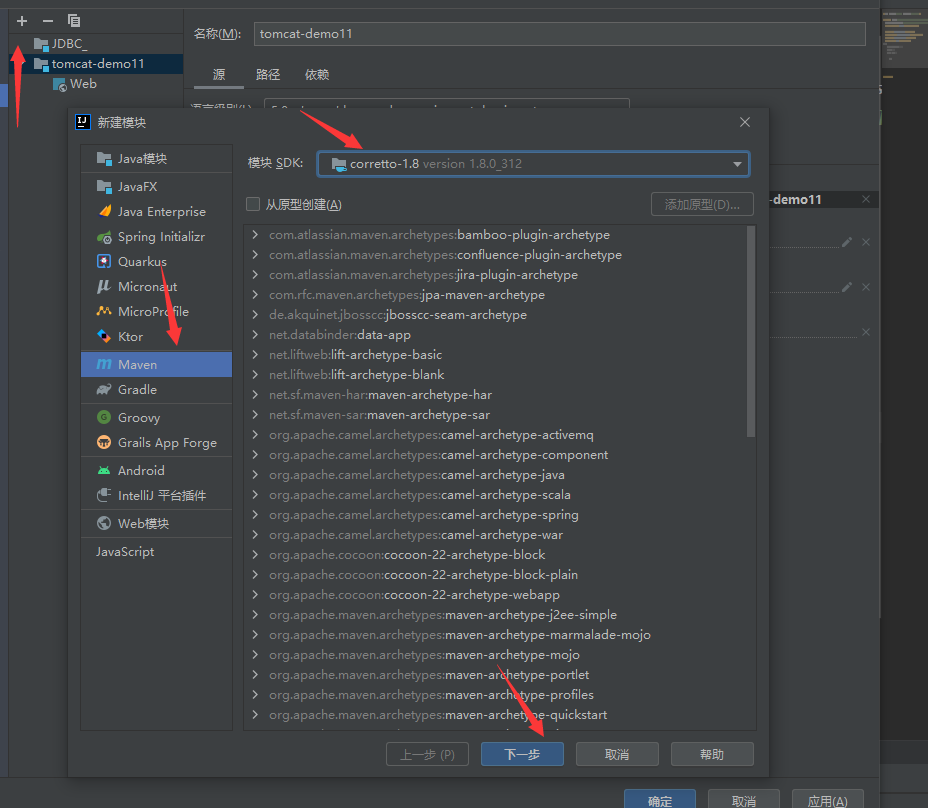Choose MicroProfile module type
Screen dimensions: 928x808
(156, 311)
